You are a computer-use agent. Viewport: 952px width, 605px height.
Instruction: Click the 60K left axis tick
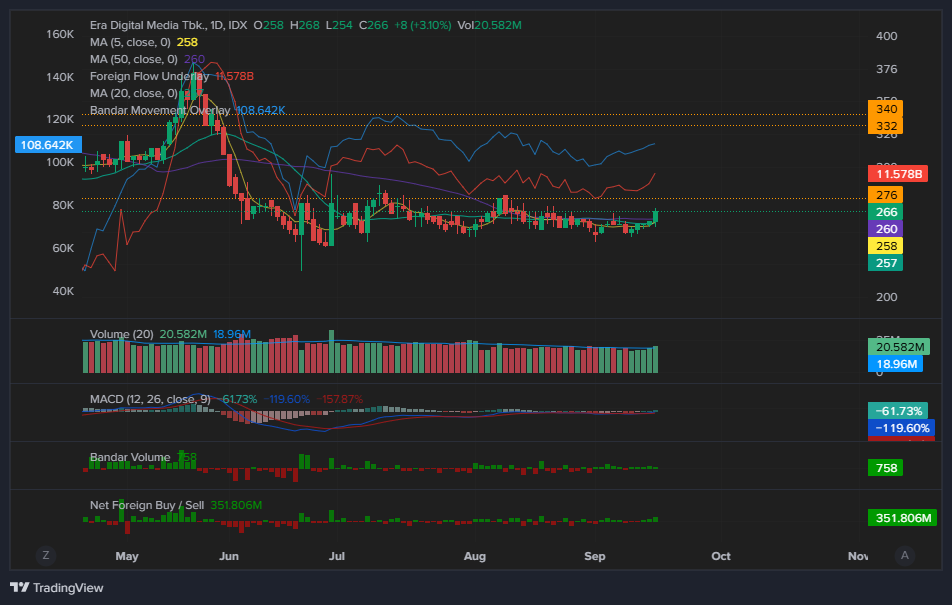tap(63, 248)
